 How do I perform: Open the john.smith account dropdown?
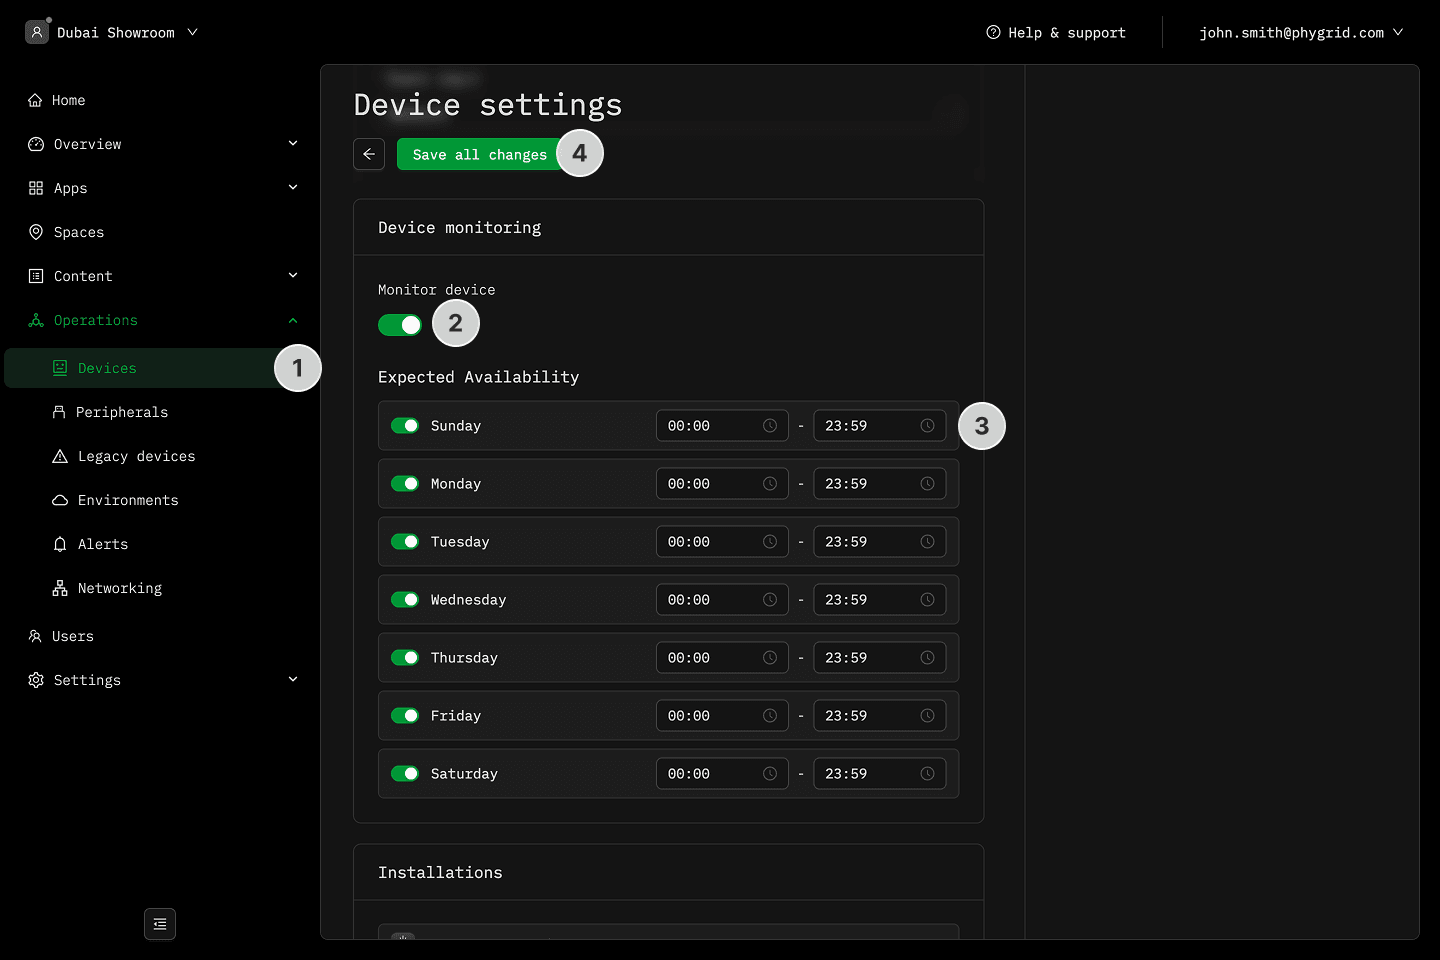pos(1300,33)
